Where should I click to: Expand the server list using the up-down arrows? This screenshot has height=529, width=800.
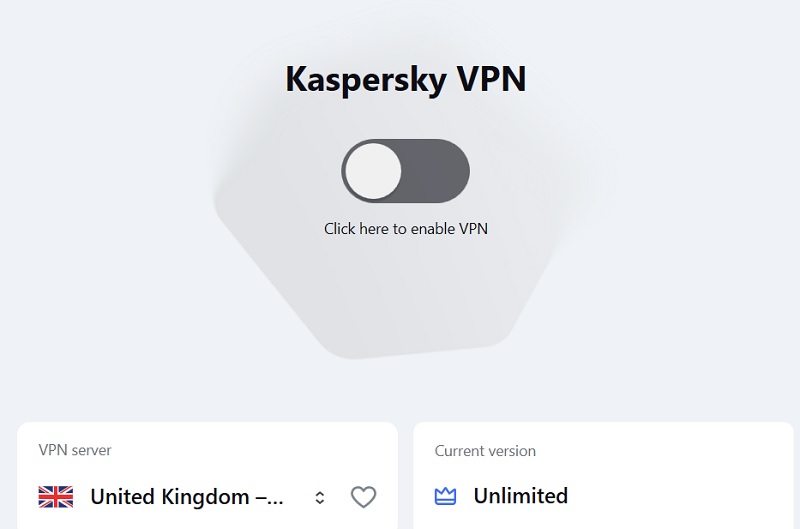(320, 497)
